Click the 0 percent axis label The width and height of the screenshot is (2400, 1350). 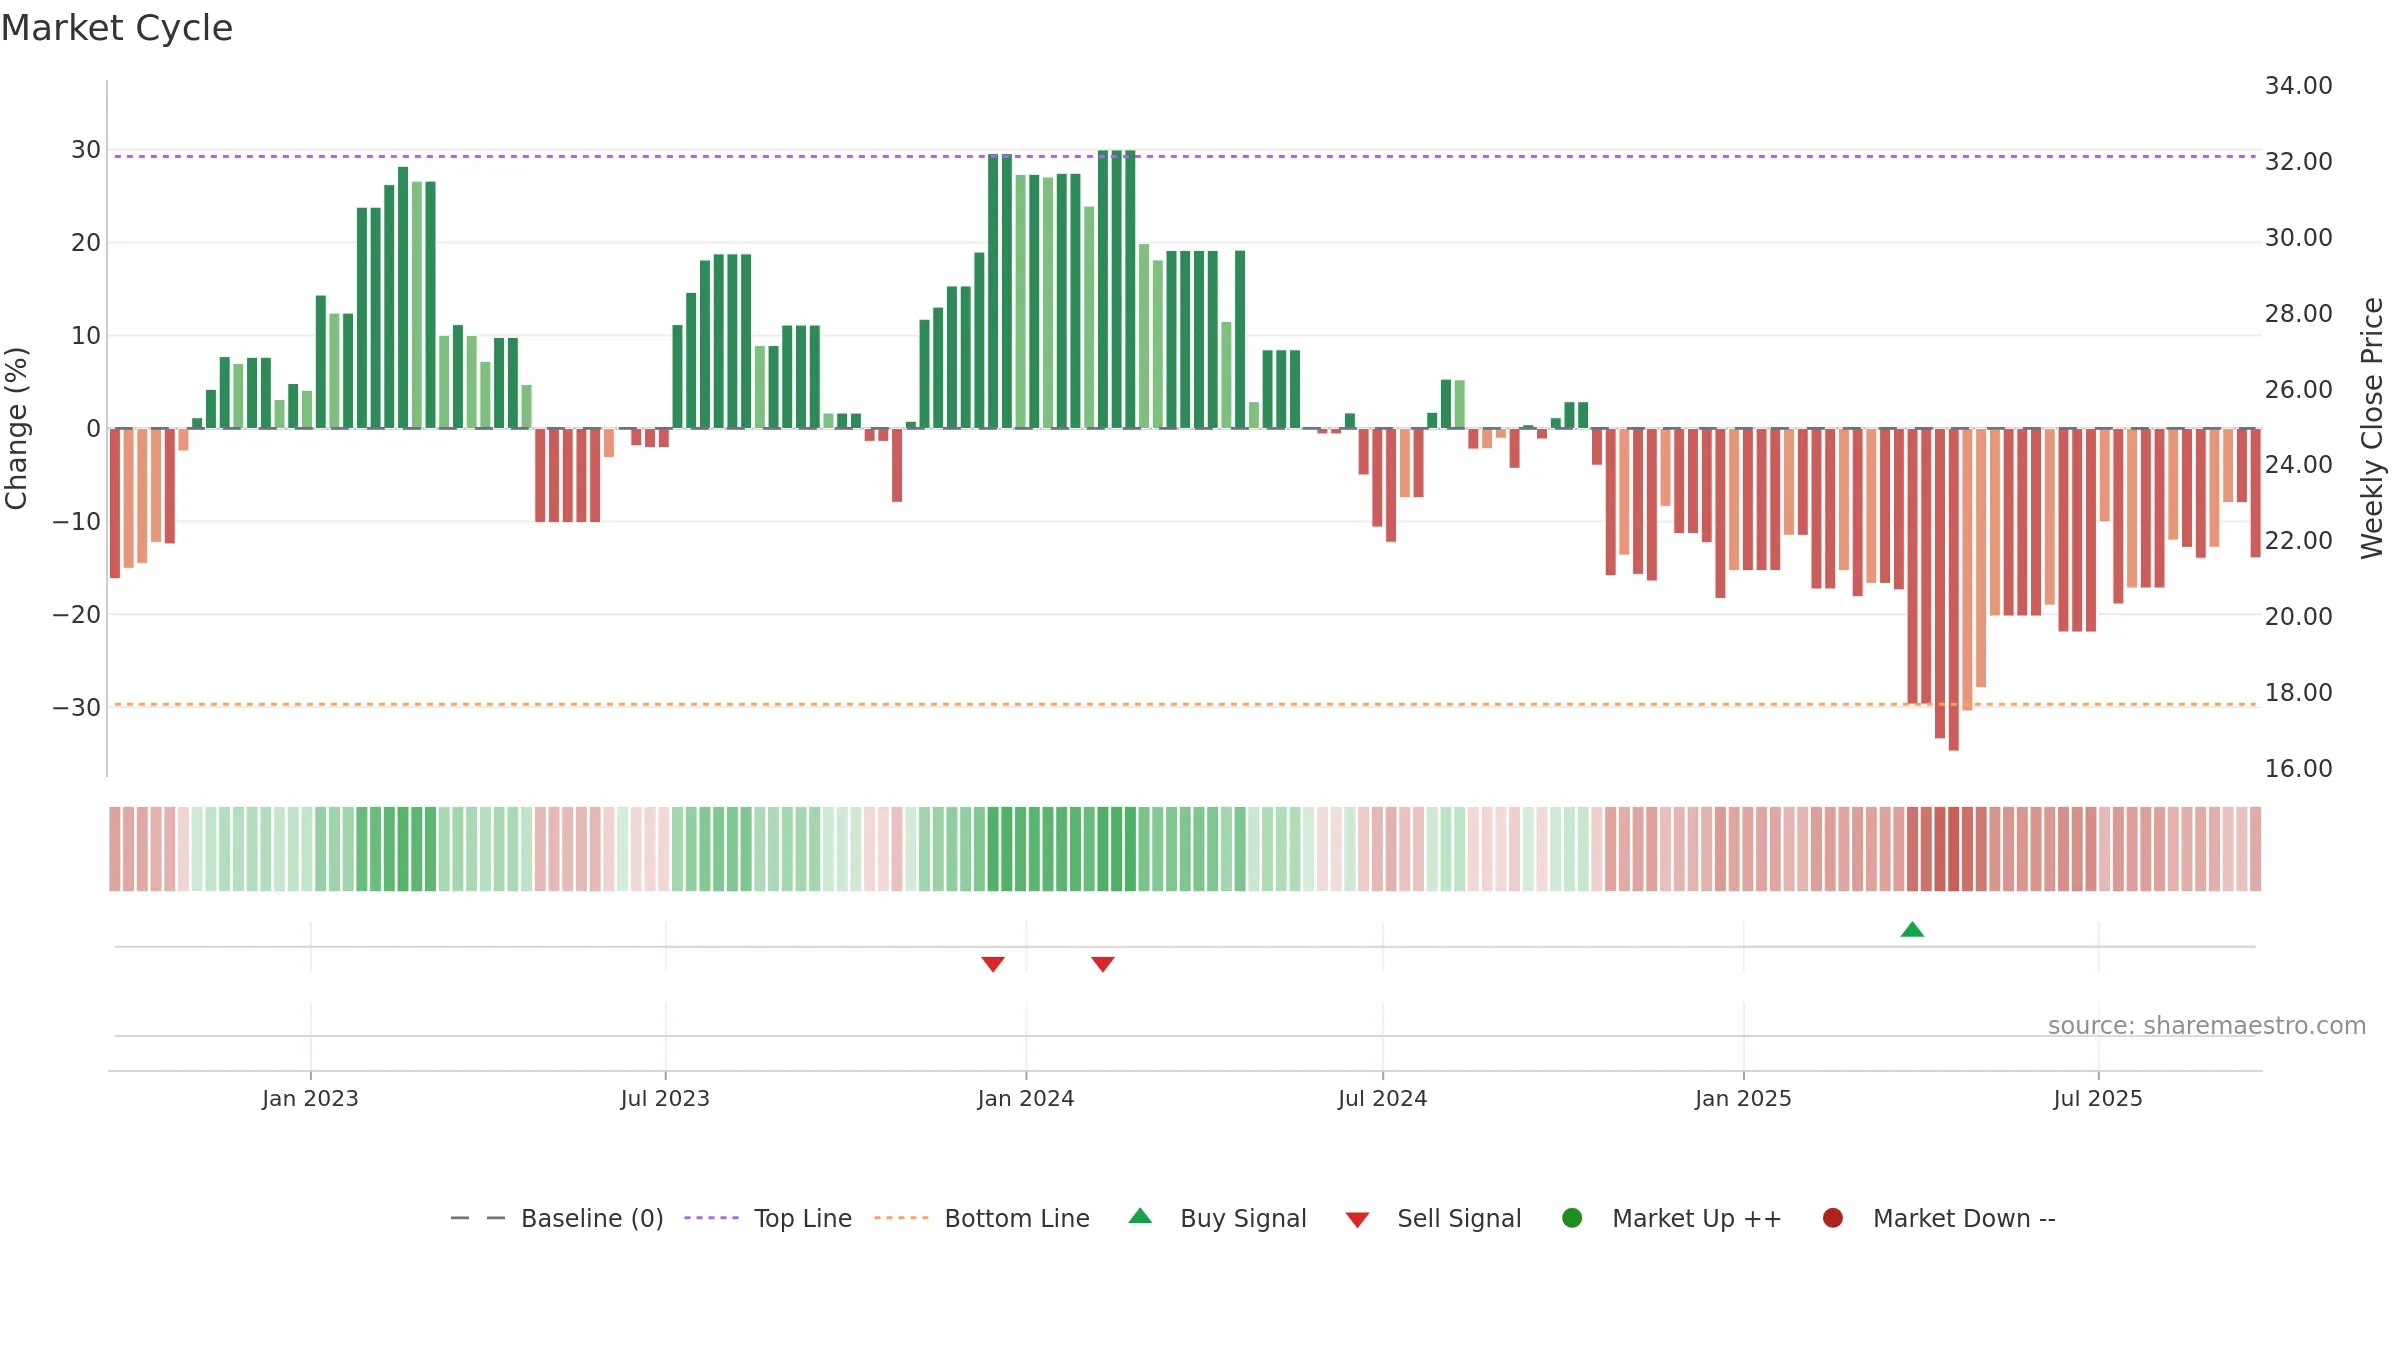pos(94,429)
